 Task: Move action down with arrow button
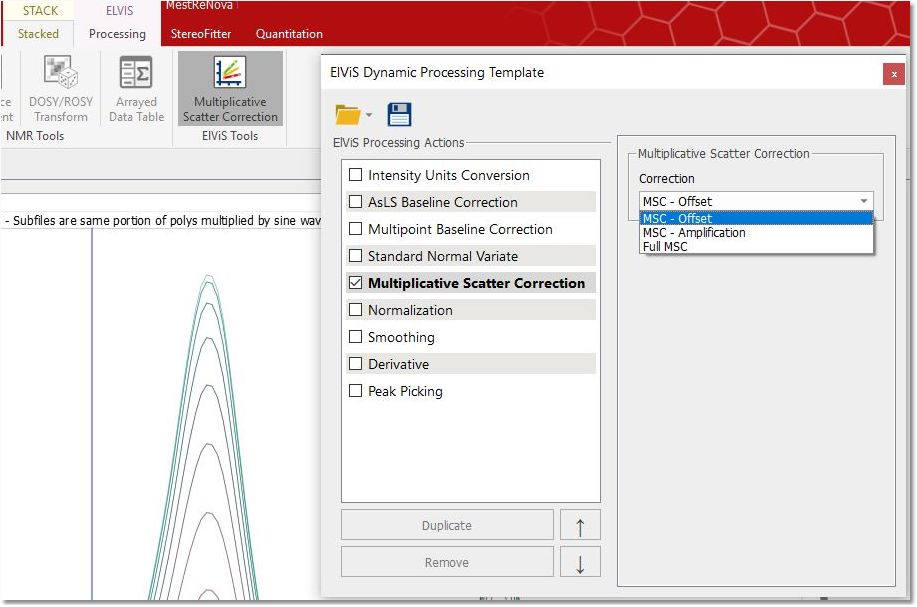tap(580, 562)
